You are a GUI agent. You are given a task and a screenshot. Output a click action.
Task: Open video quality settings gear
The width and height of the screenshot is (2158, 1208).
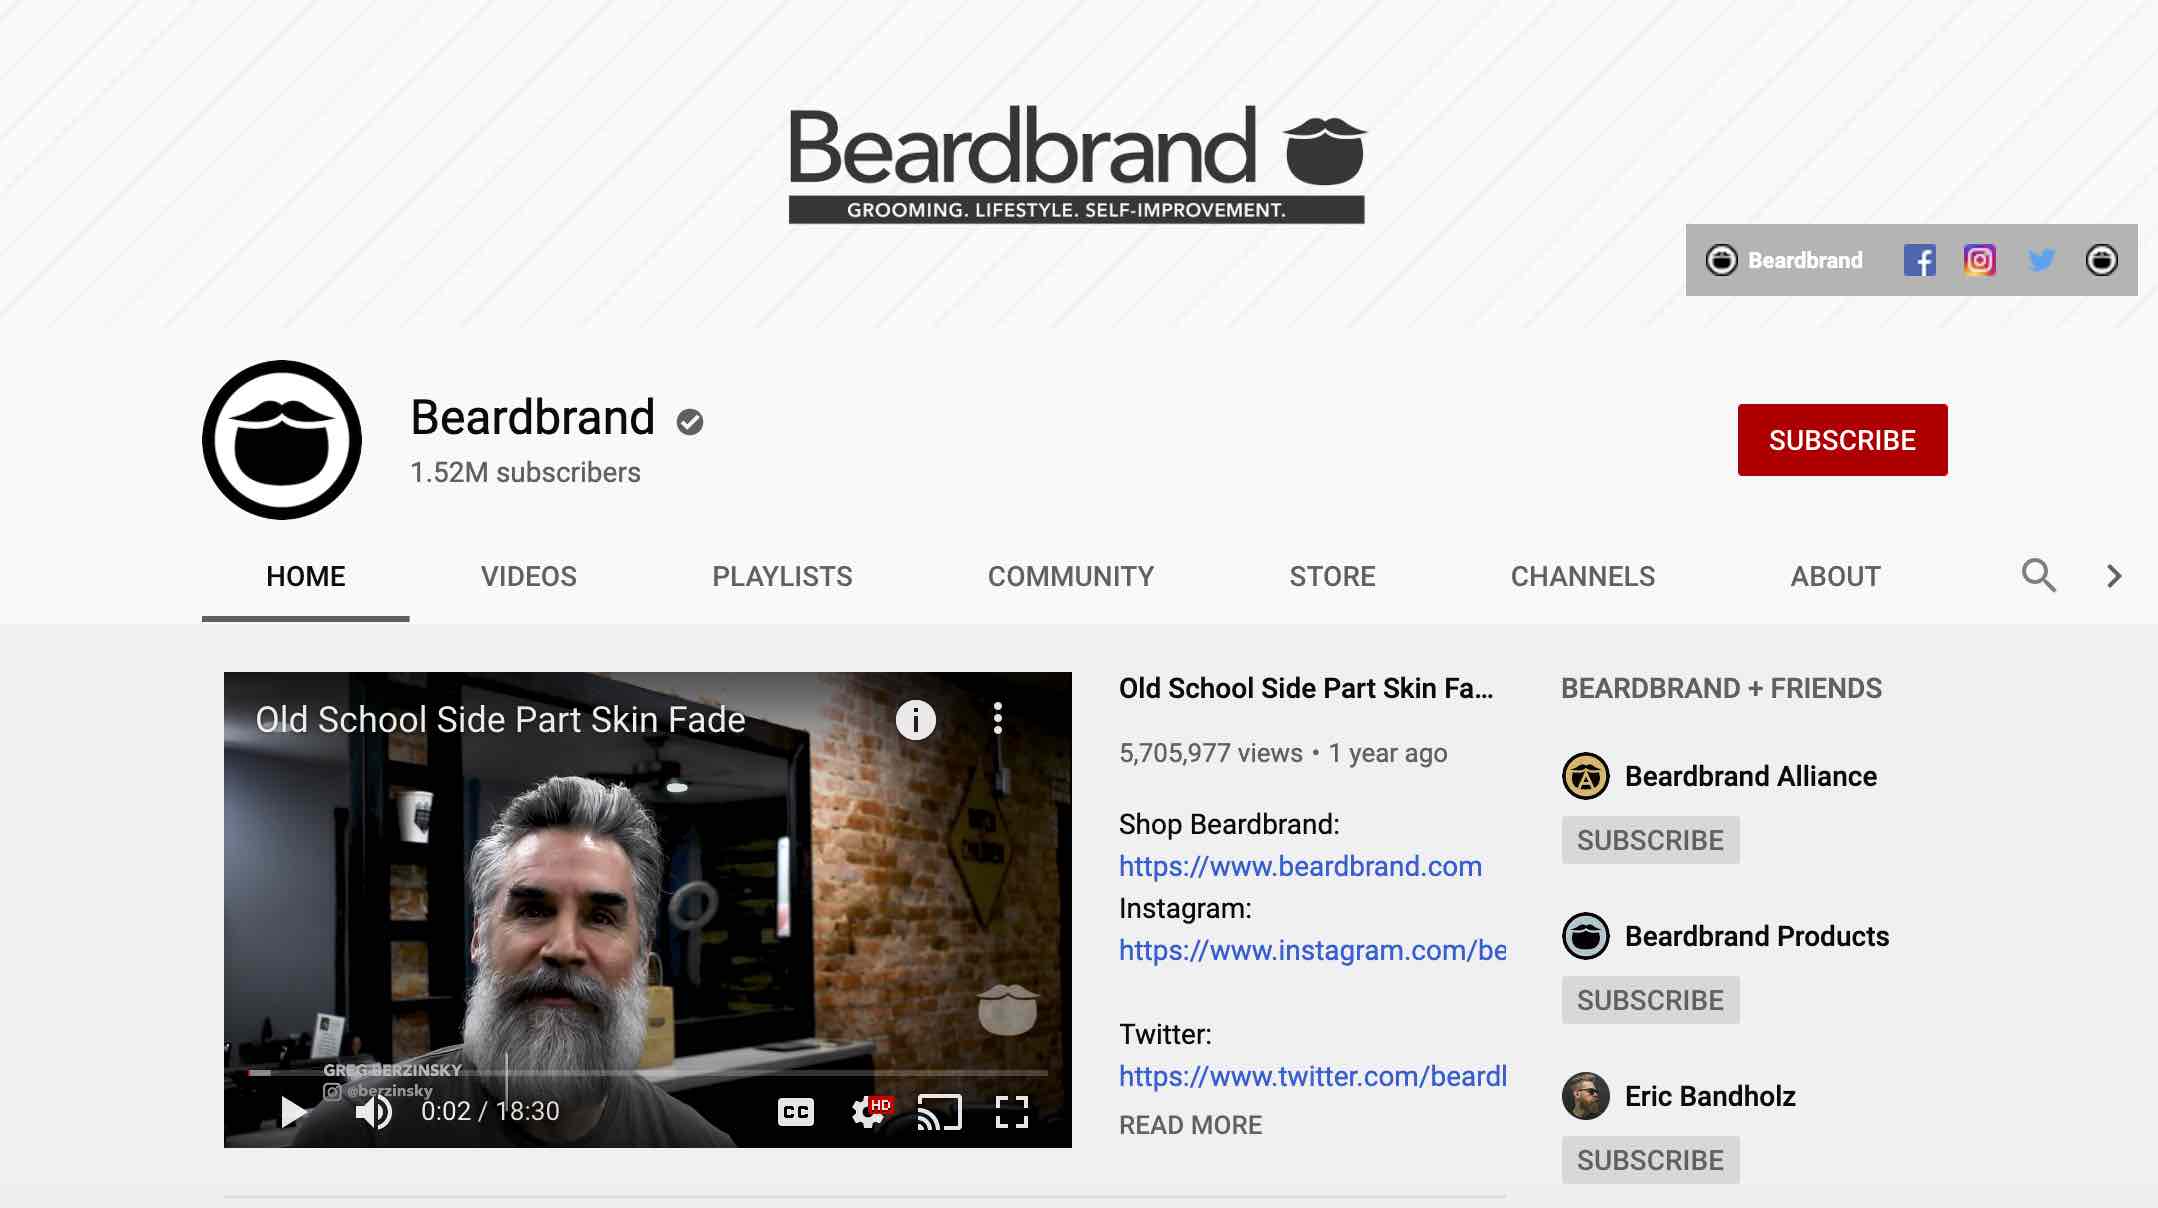click(868, 1112)
